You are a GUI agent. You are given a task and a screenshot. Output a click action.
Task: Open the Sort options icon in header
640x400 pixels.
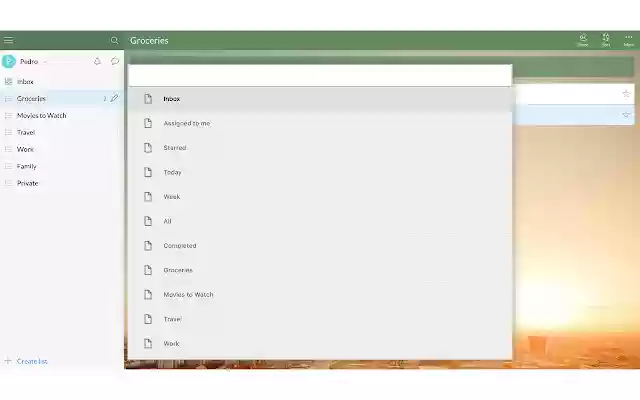pos(606,40)
